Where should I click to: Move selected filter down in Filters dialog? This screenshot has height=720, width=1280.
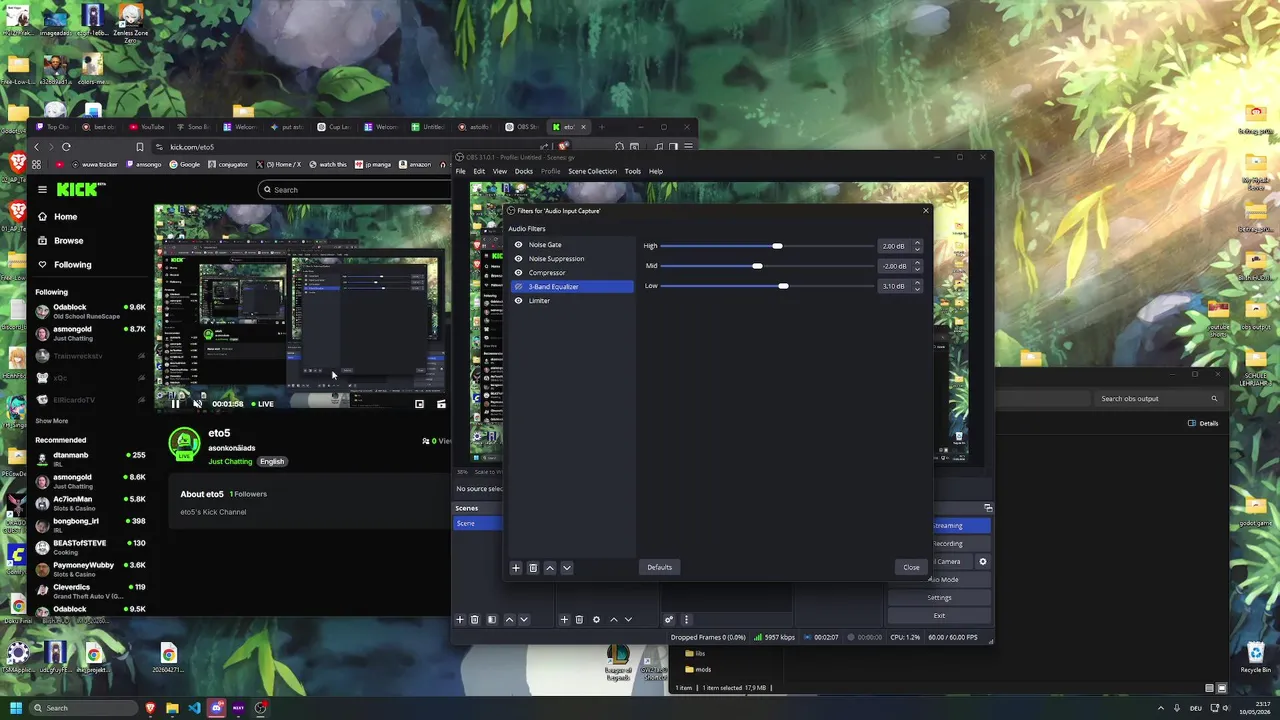pos(566,568)
